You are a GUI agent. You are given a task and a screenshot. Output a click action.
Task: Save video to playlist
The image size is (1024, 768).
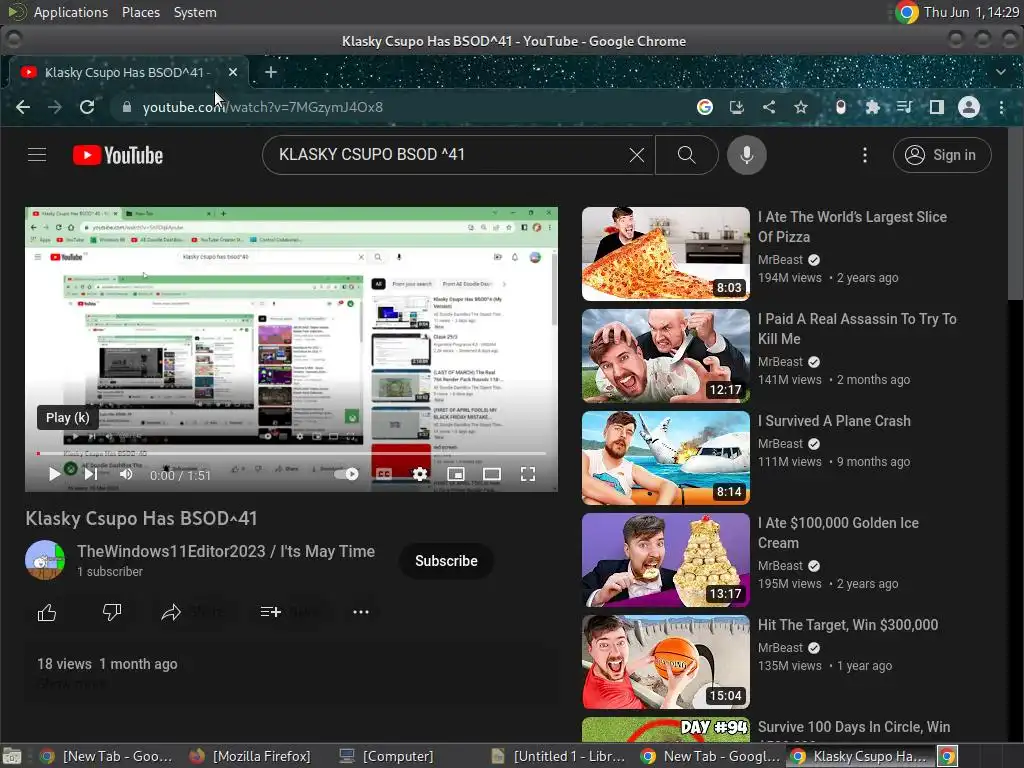270,613
